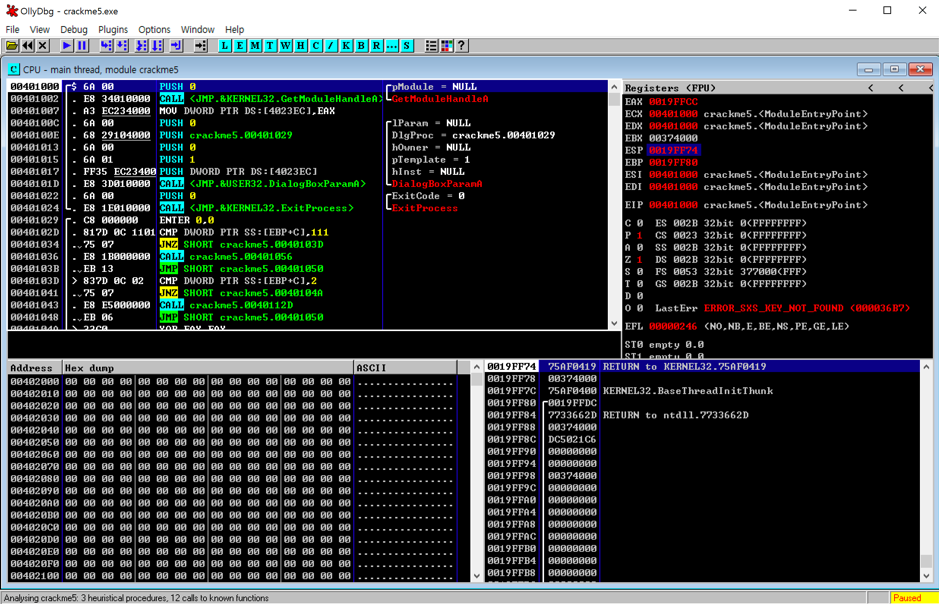Viewport: 939px width, 604px height.
Task: Select disassembly line at address 00401029
Action: click(x=308, y=220)
